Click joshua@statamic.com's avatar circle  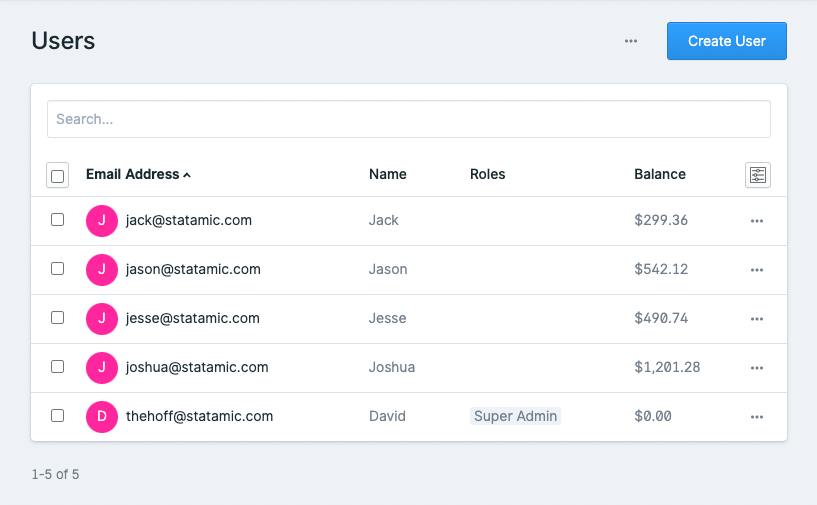coord(102,368)
